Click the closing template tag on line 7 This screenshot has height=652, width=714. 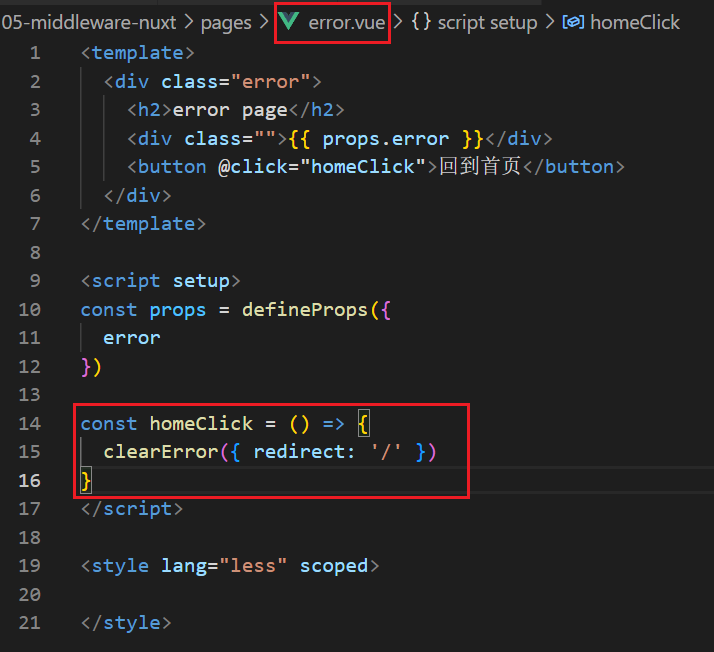pyautogui.click(x=143, y=224)
